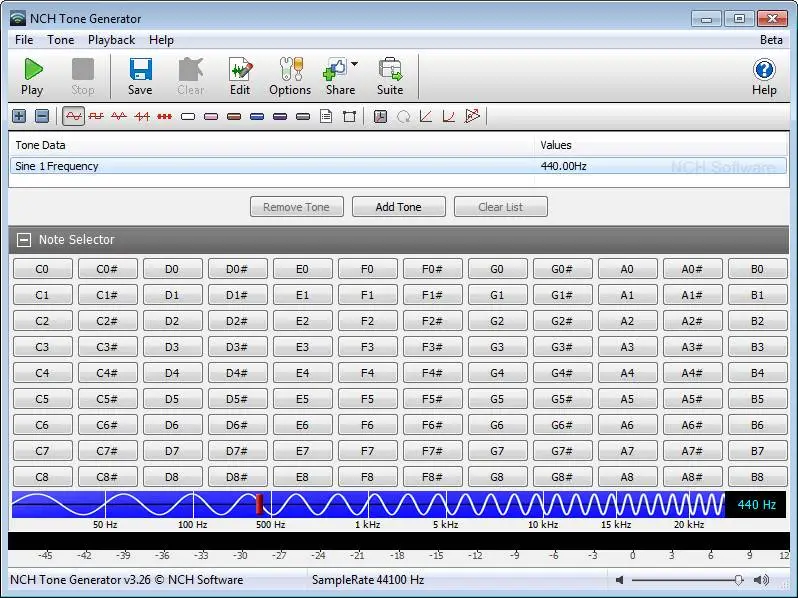
Task: Open the Options settings icon
Action: point(290,76)
